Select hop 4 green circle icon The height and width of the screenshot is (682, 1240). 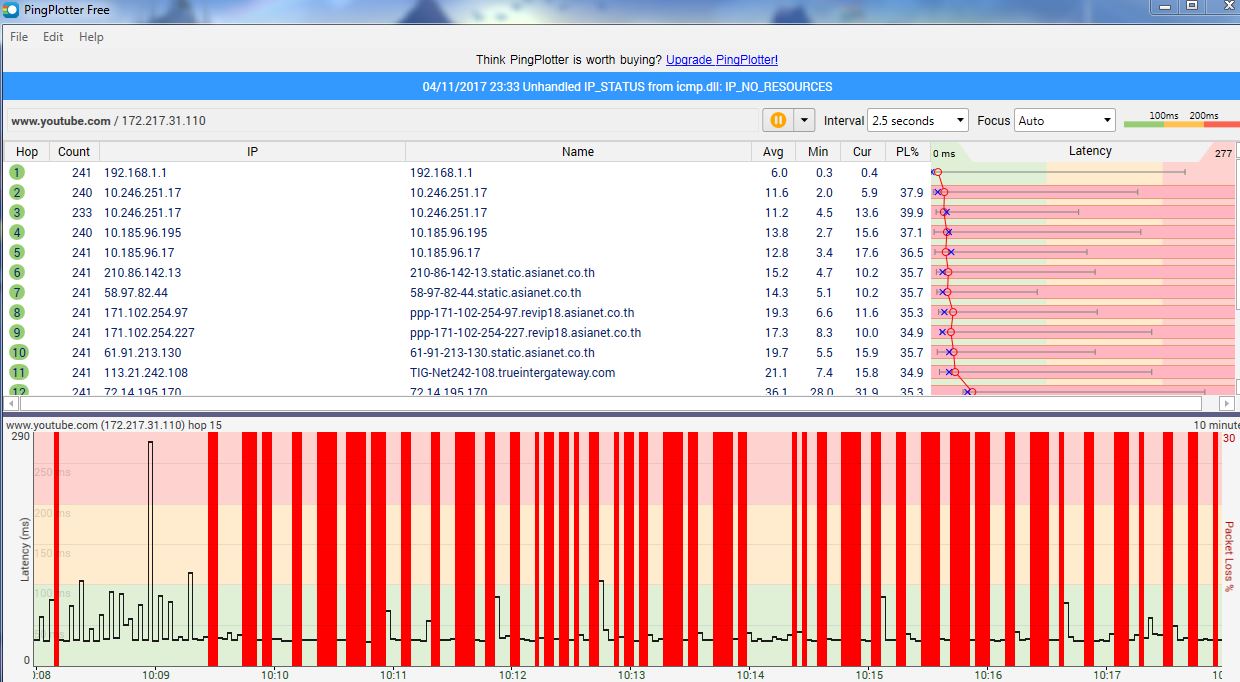[17, 232]
